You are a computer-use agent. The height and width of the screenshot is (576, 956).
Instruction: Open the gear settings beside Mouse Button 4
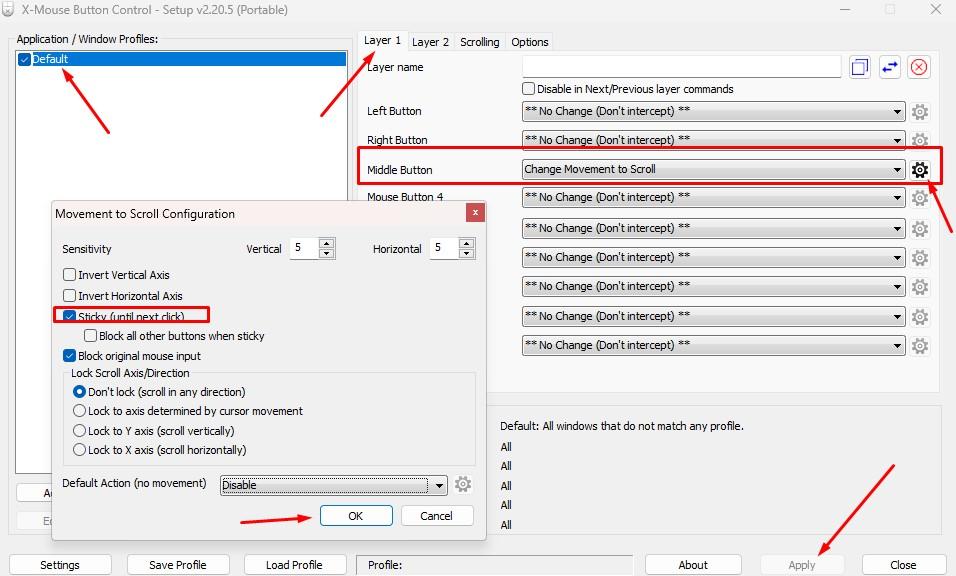click(919, 197)
